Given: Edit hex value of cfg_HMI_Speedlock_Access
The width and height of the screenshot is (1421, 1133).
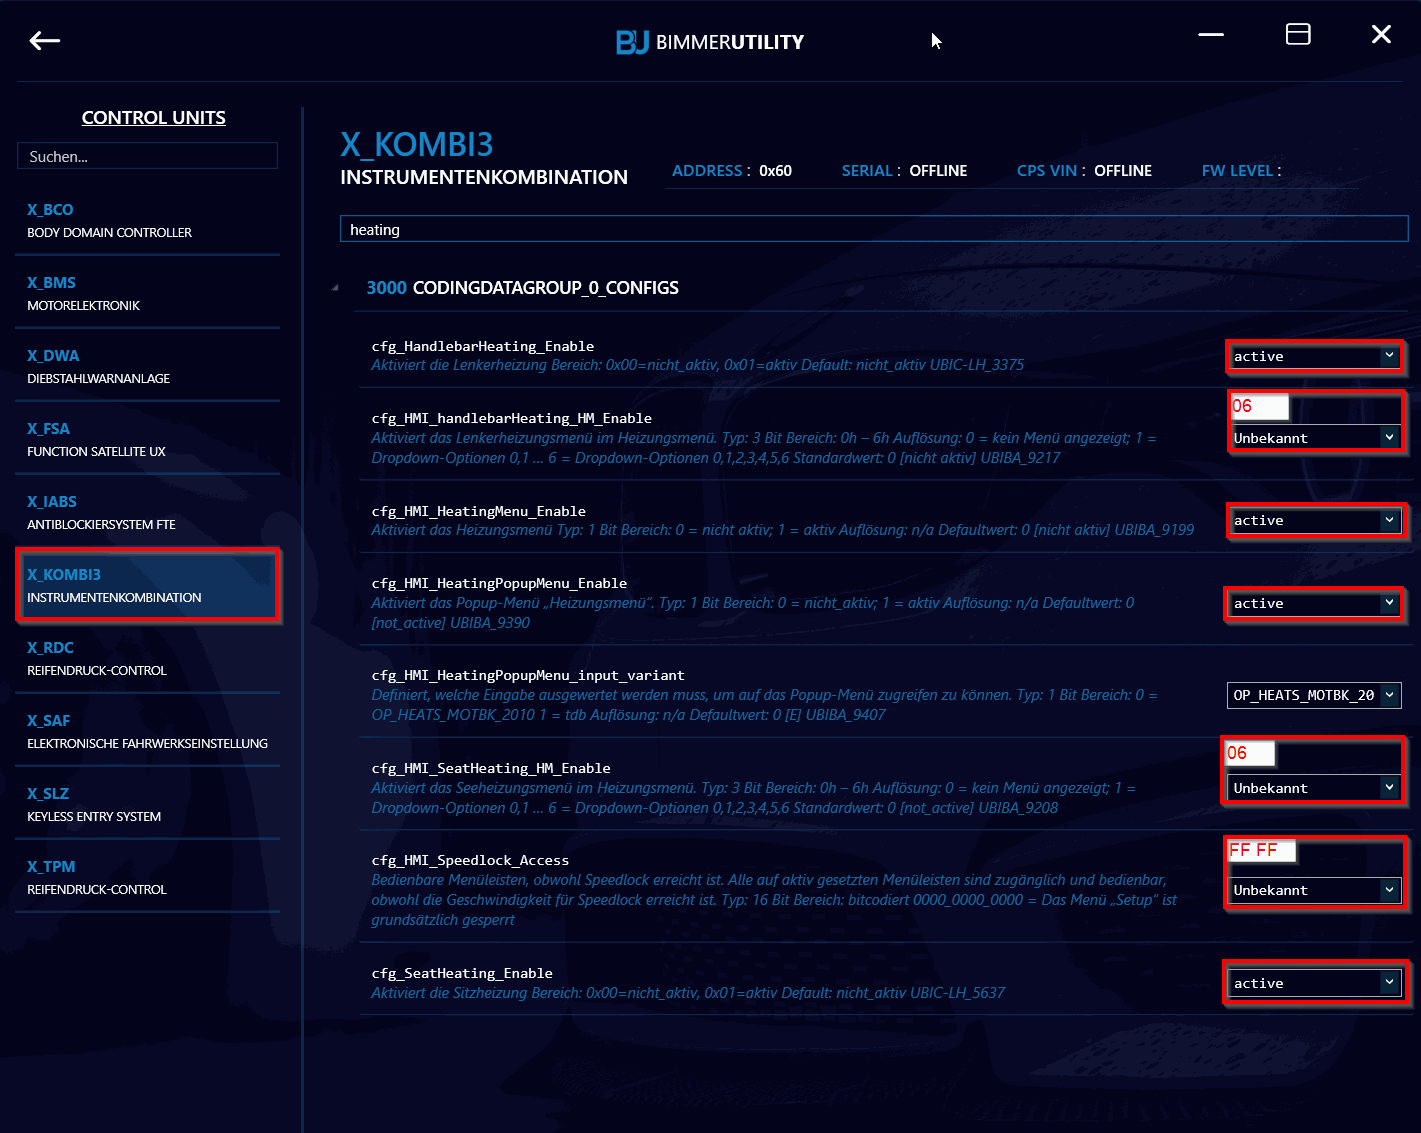Looking at the screenshot, I should point(1261,851).
